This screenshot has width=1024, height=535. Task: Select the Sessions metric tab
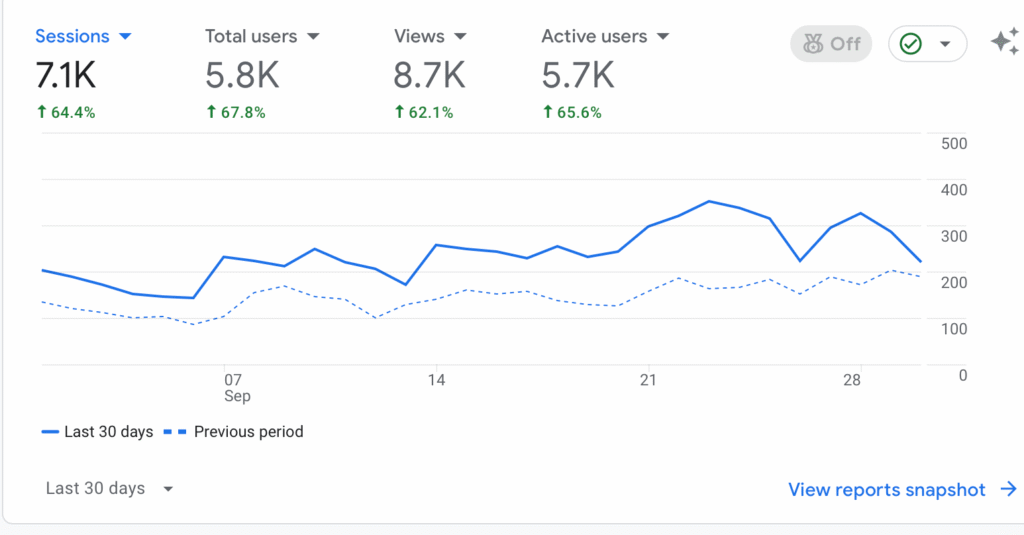click(72, 36)
